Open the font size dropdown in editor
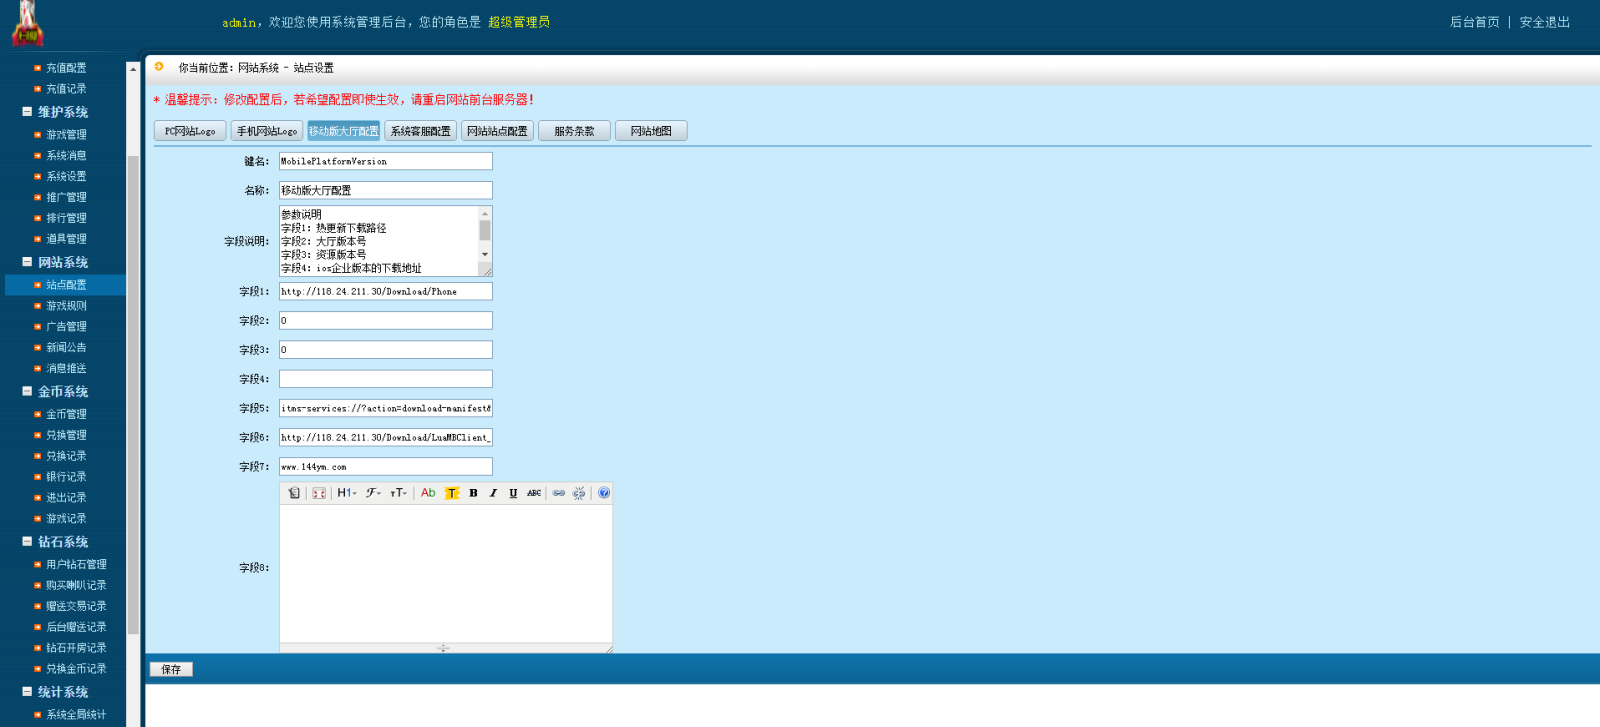The height and width of the screenshot is (727, 1600). point(398,493)
